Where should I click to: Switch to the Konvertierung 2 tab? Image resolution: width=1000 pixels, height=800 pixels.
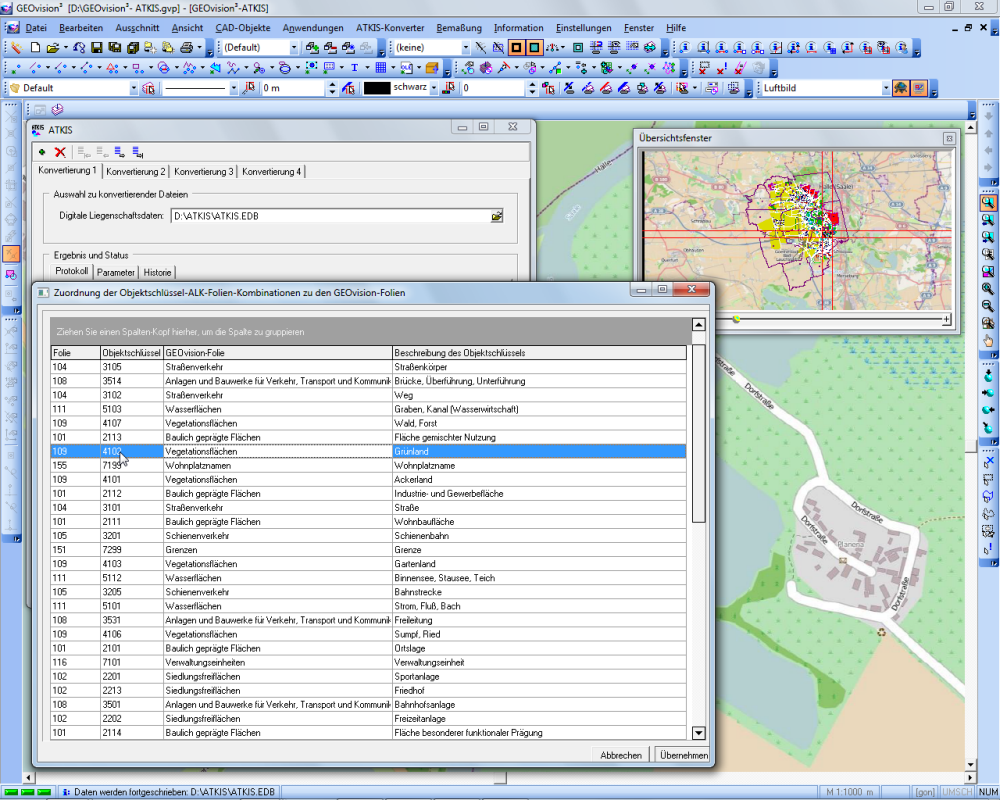pyautogui.click(x=136, y=171)
